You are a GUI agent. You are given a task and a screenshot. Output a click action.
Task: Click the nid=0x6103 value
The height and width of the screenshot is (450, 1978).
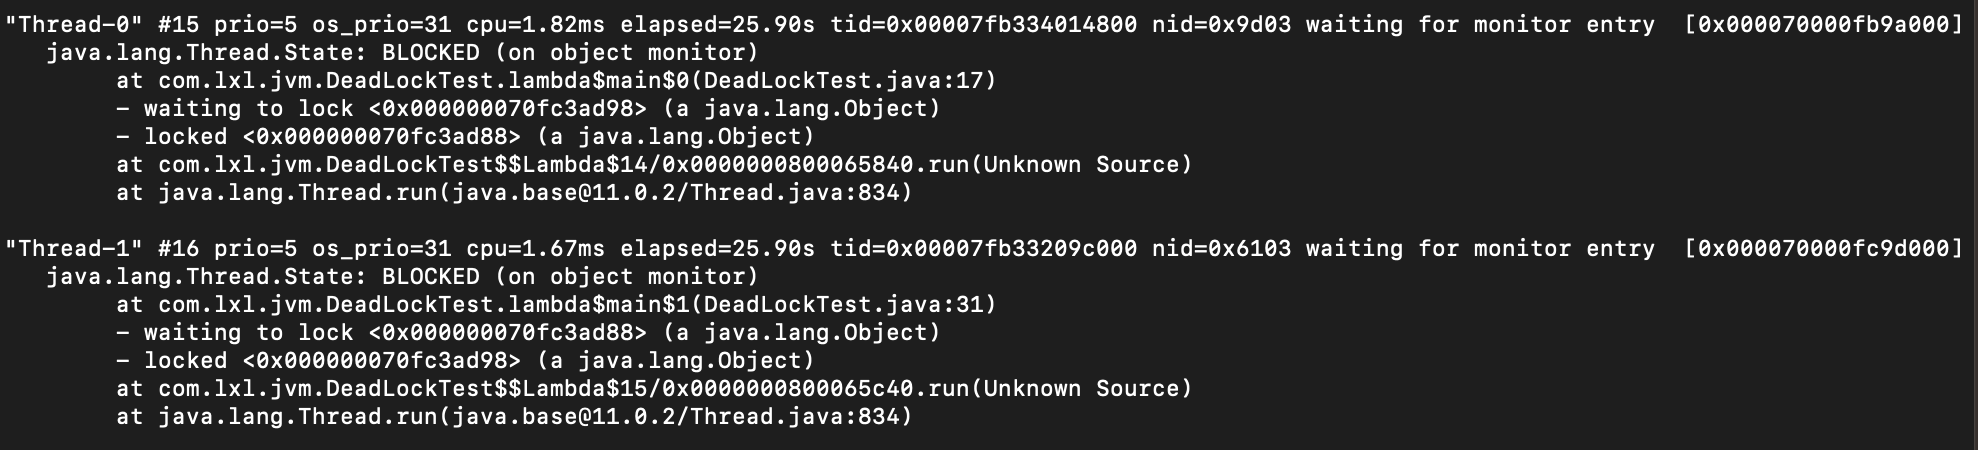[1221, 248]
